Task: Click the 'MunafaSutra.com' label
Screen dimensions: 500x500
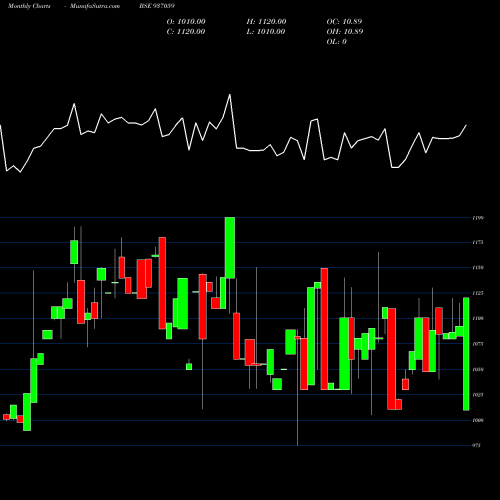Action: pos(95,6)
